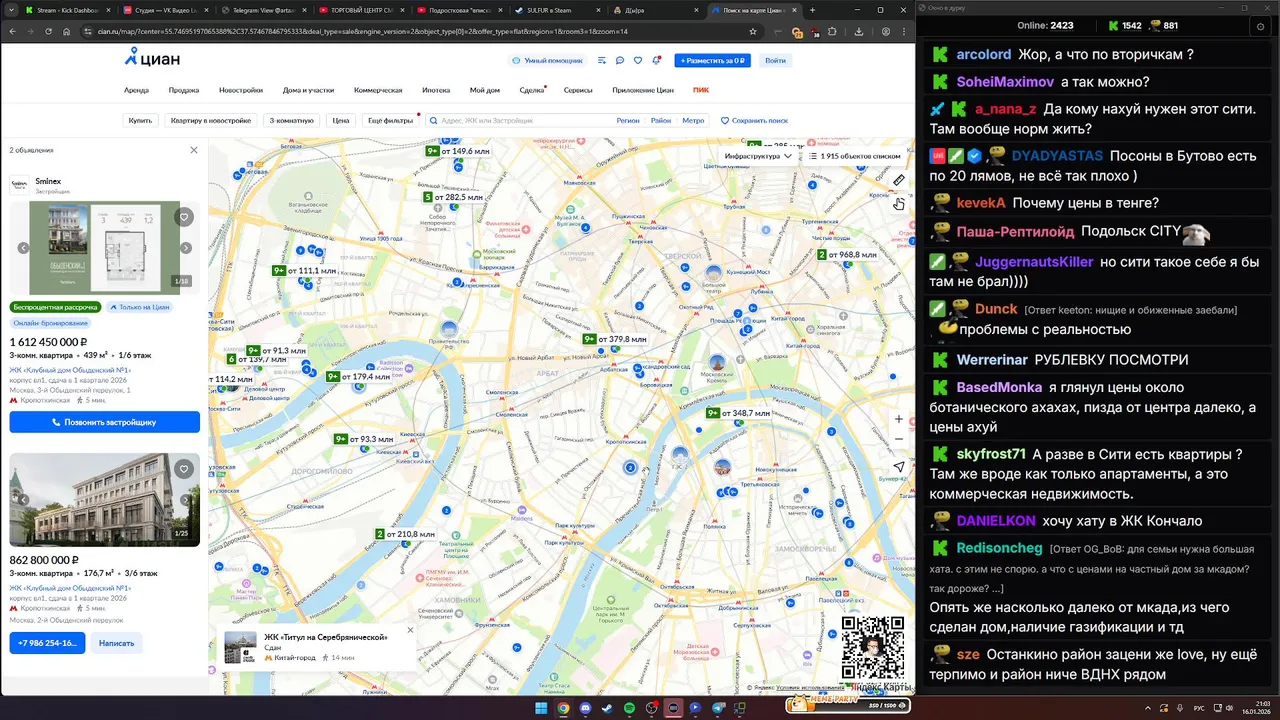Open favorites heart icon in Cian header
The image size is (1280, 720).
638,60
